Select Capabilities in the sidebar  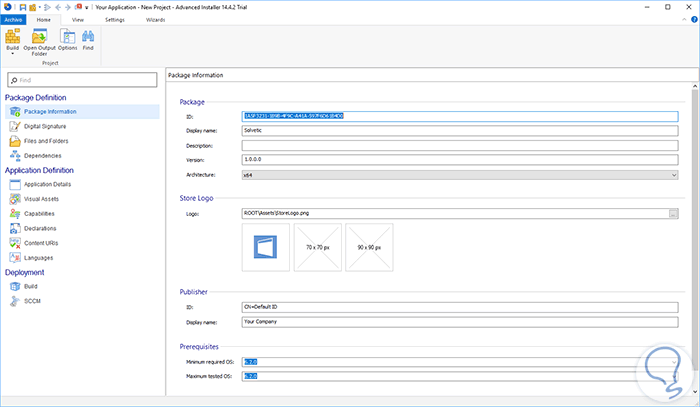[39, 213]
